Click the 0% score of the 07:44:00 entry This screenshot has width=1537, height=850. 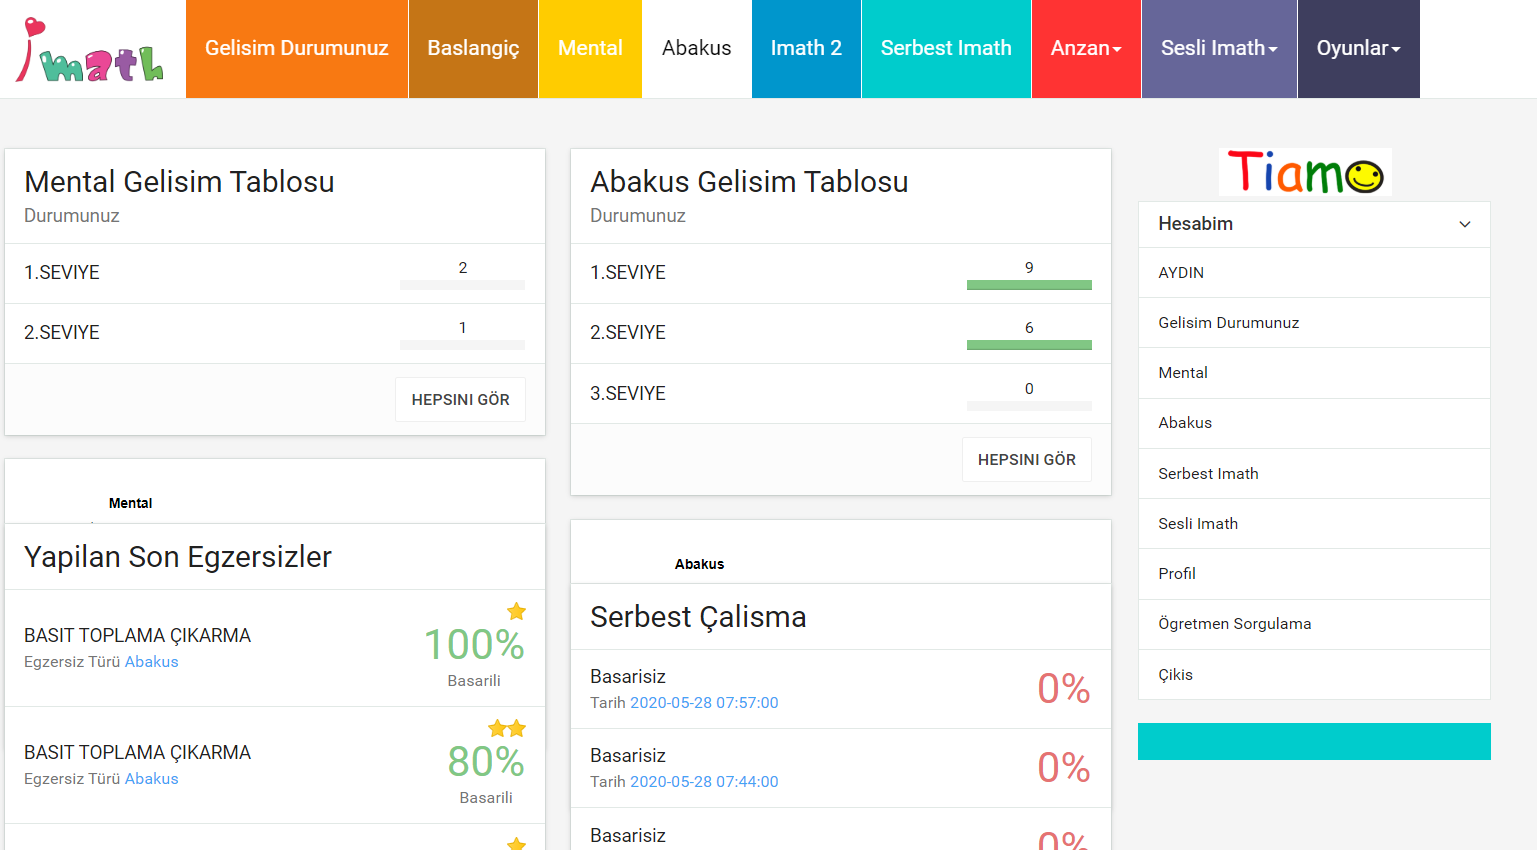pyautogui.click(x=1063, y=768)
